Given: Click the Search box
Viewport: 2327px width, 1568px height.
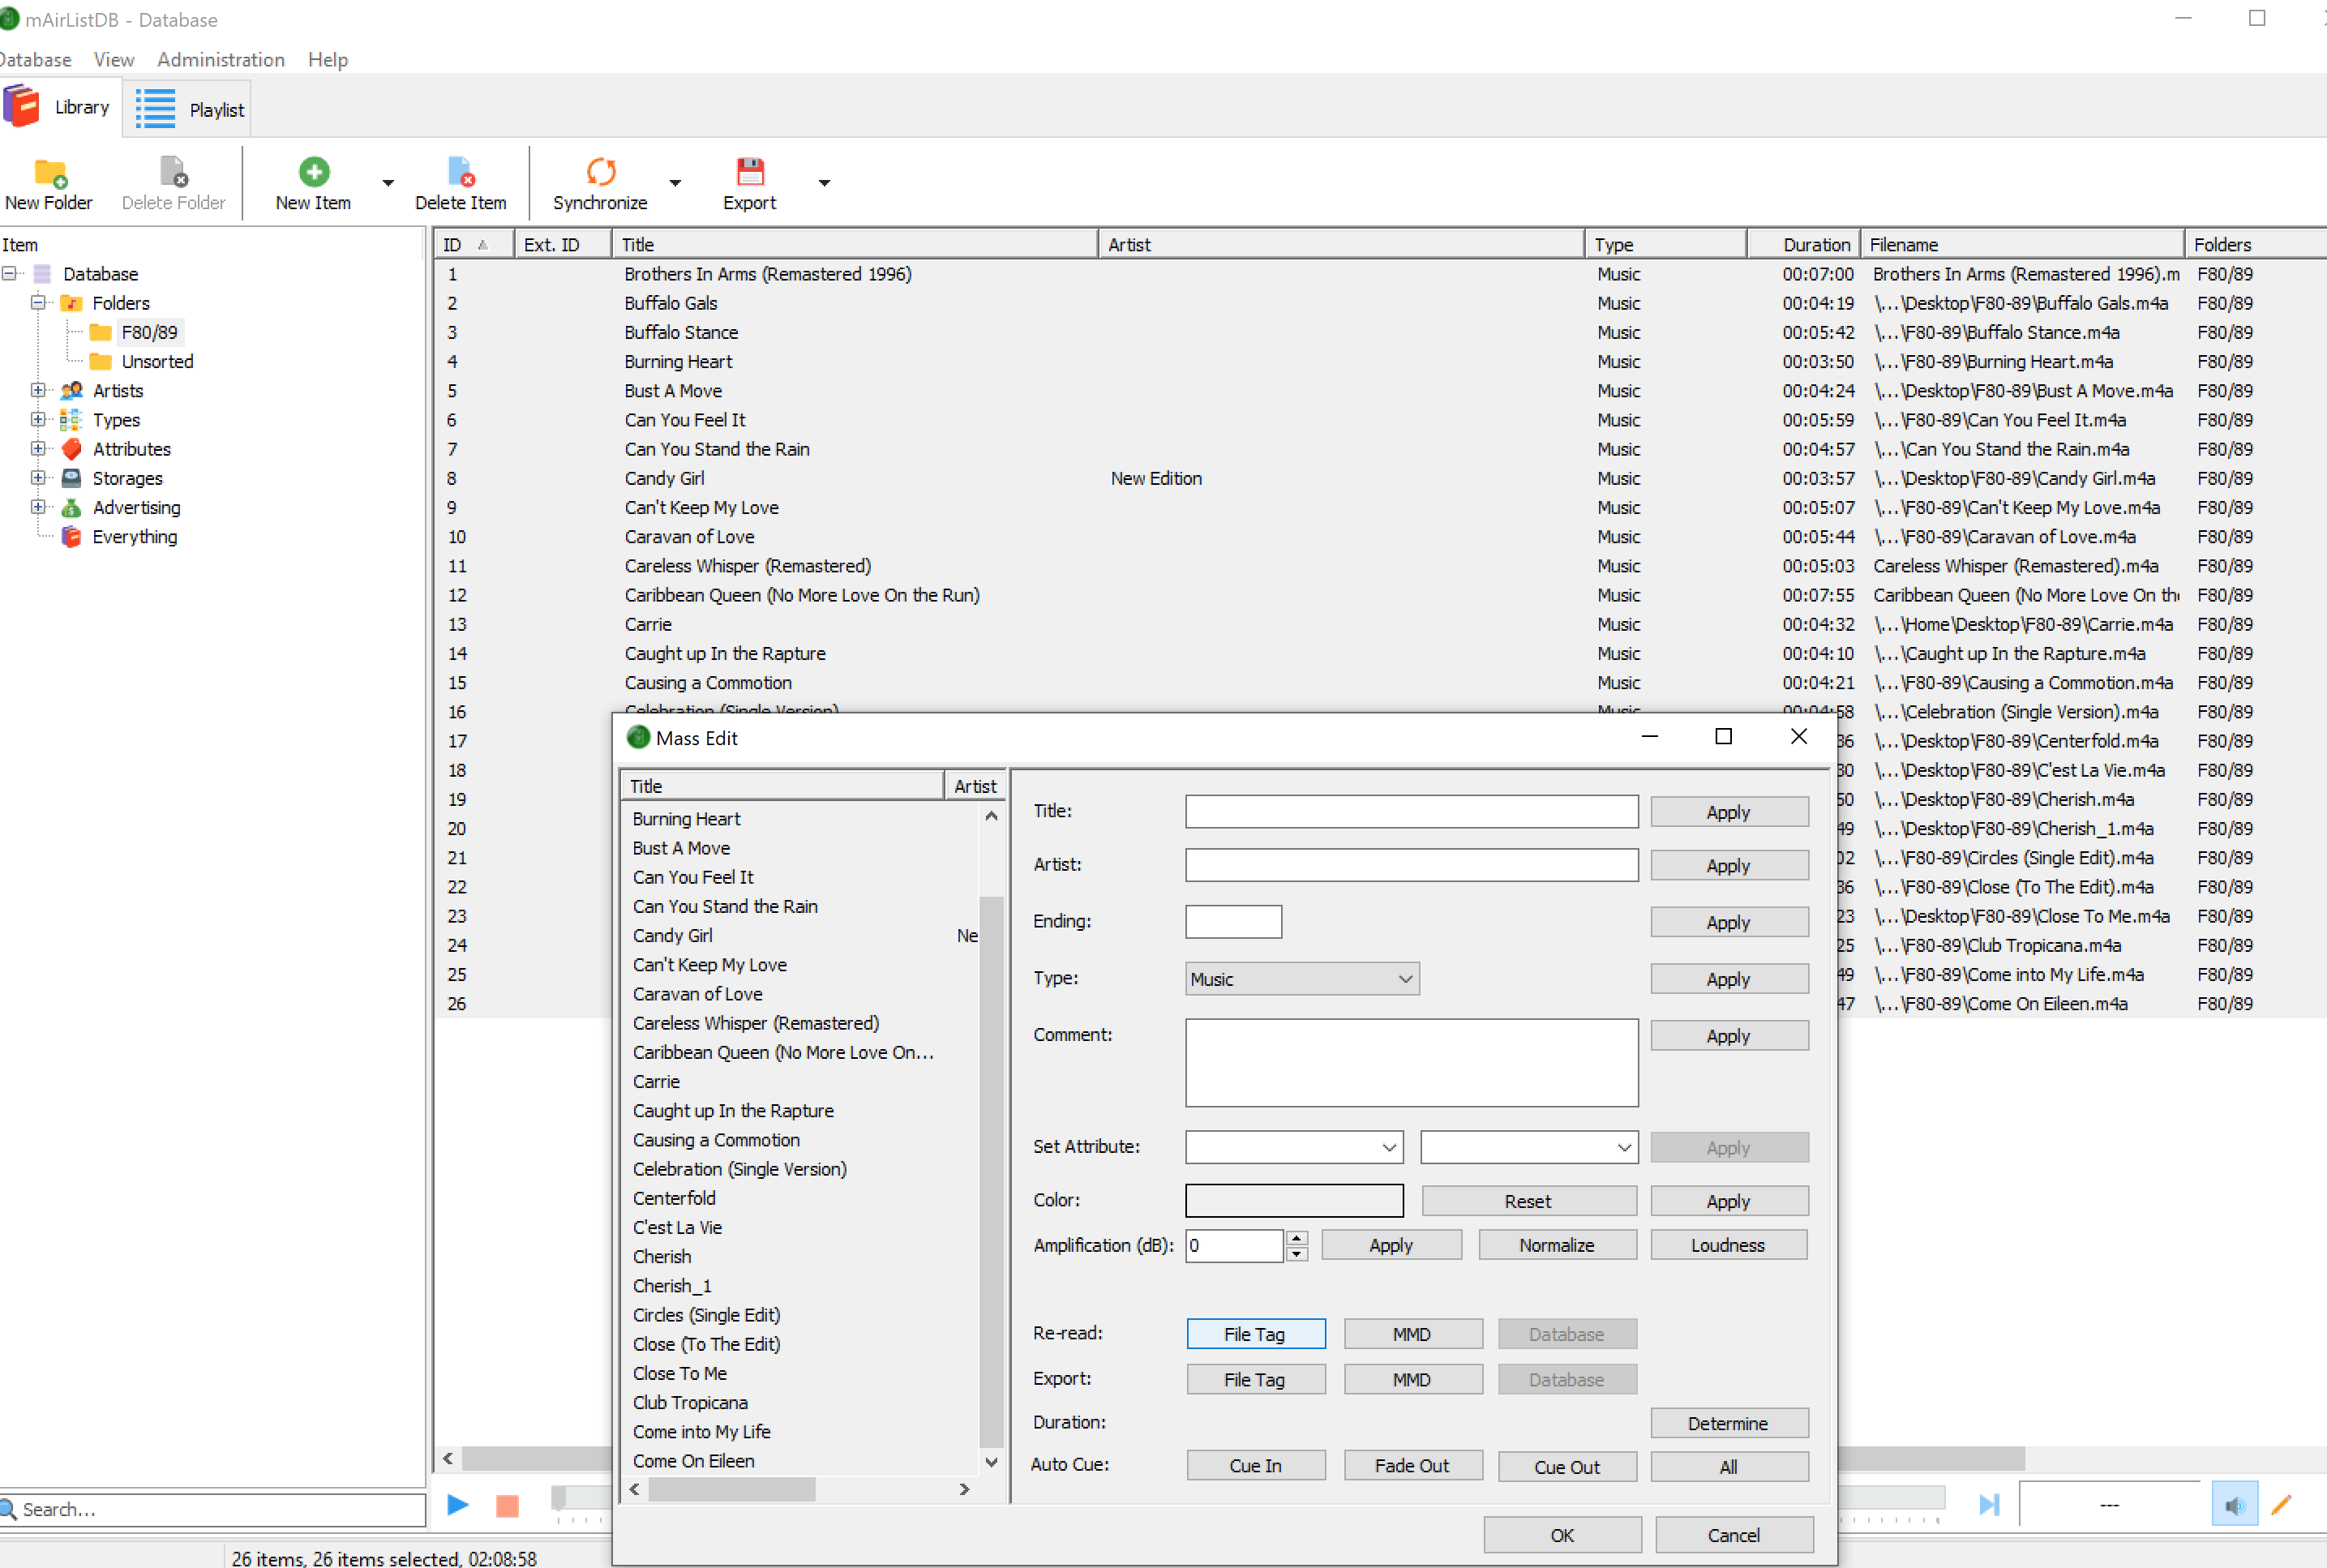Looking at the screenshot, I should coord(213,1509).
